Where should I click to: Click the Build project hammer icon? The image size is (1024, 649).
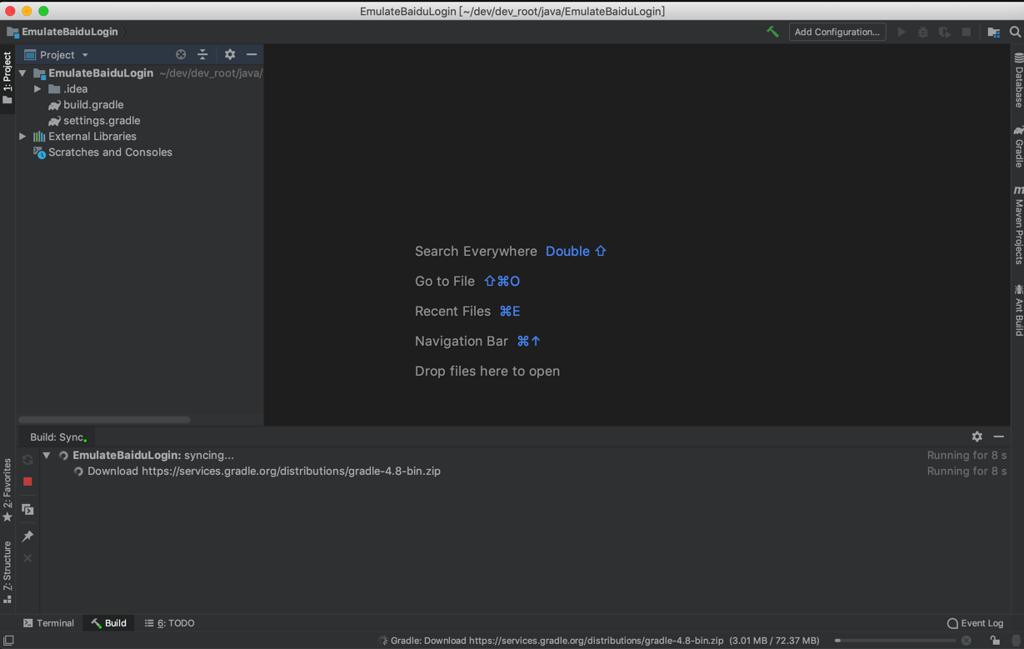[773, 31]
